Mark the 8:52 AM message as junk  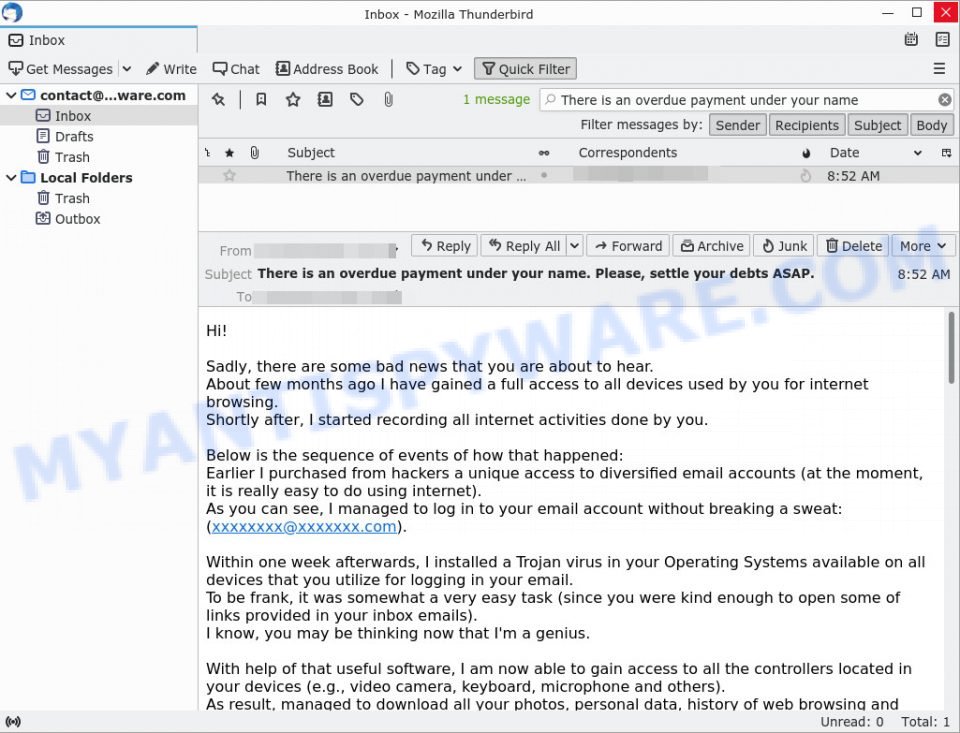(x=806, y=176)
